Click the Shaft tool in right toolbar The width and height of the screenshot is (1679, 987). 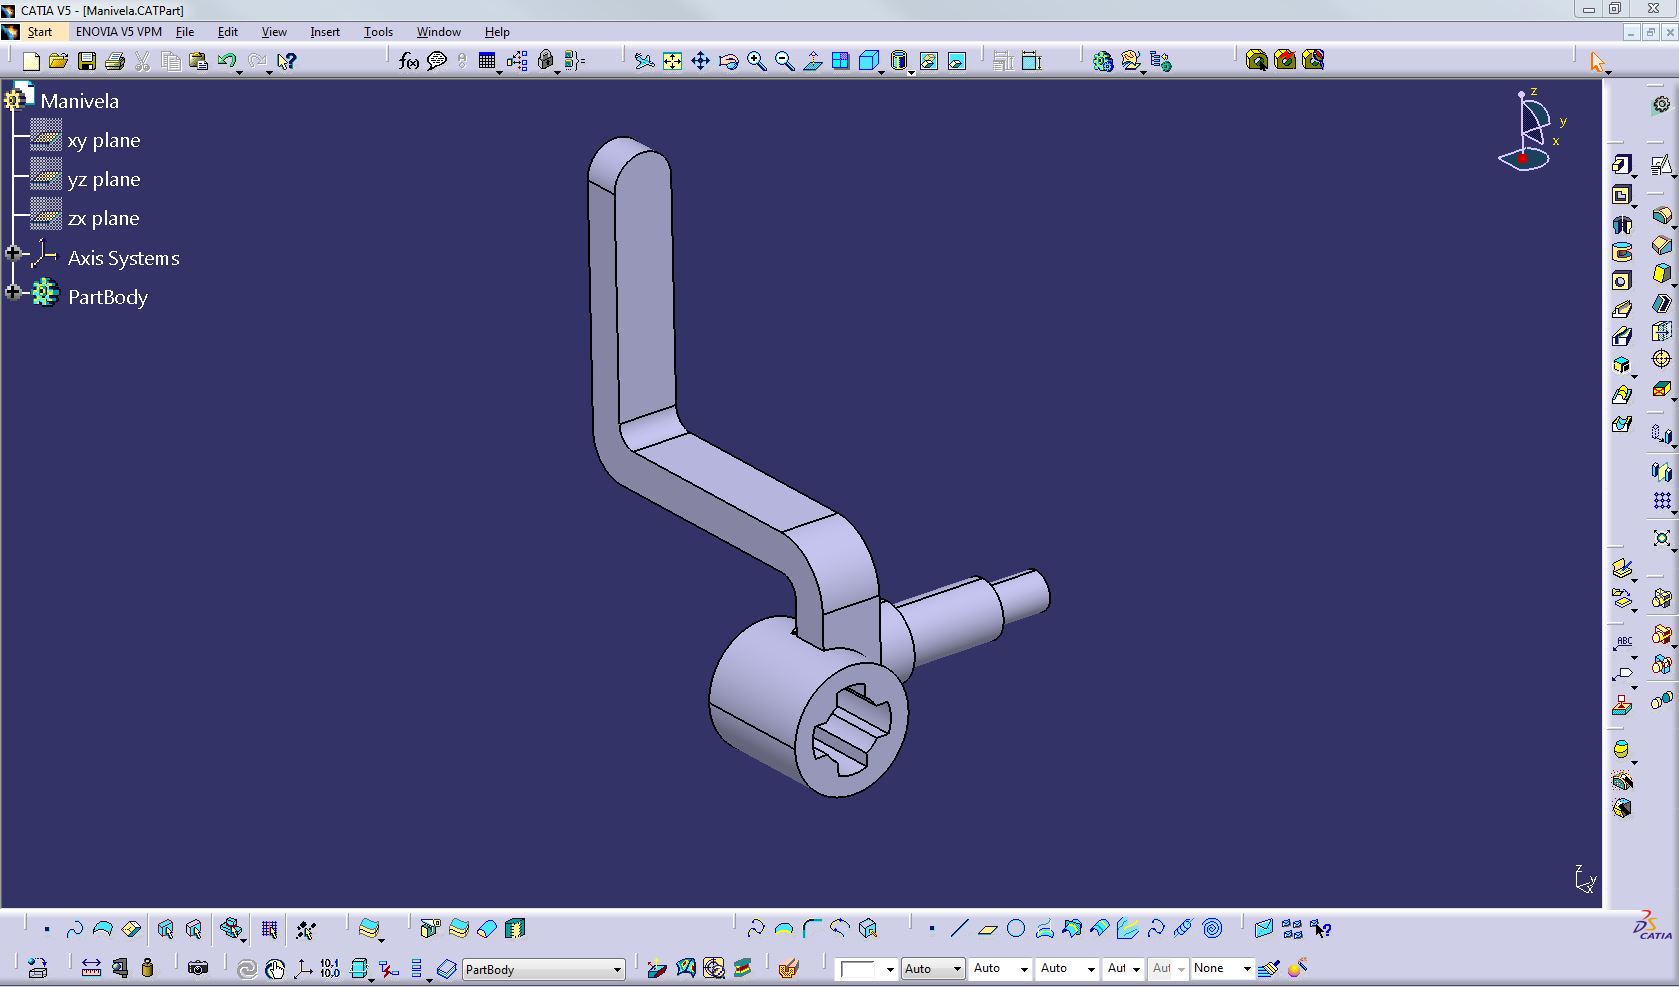1621,224
